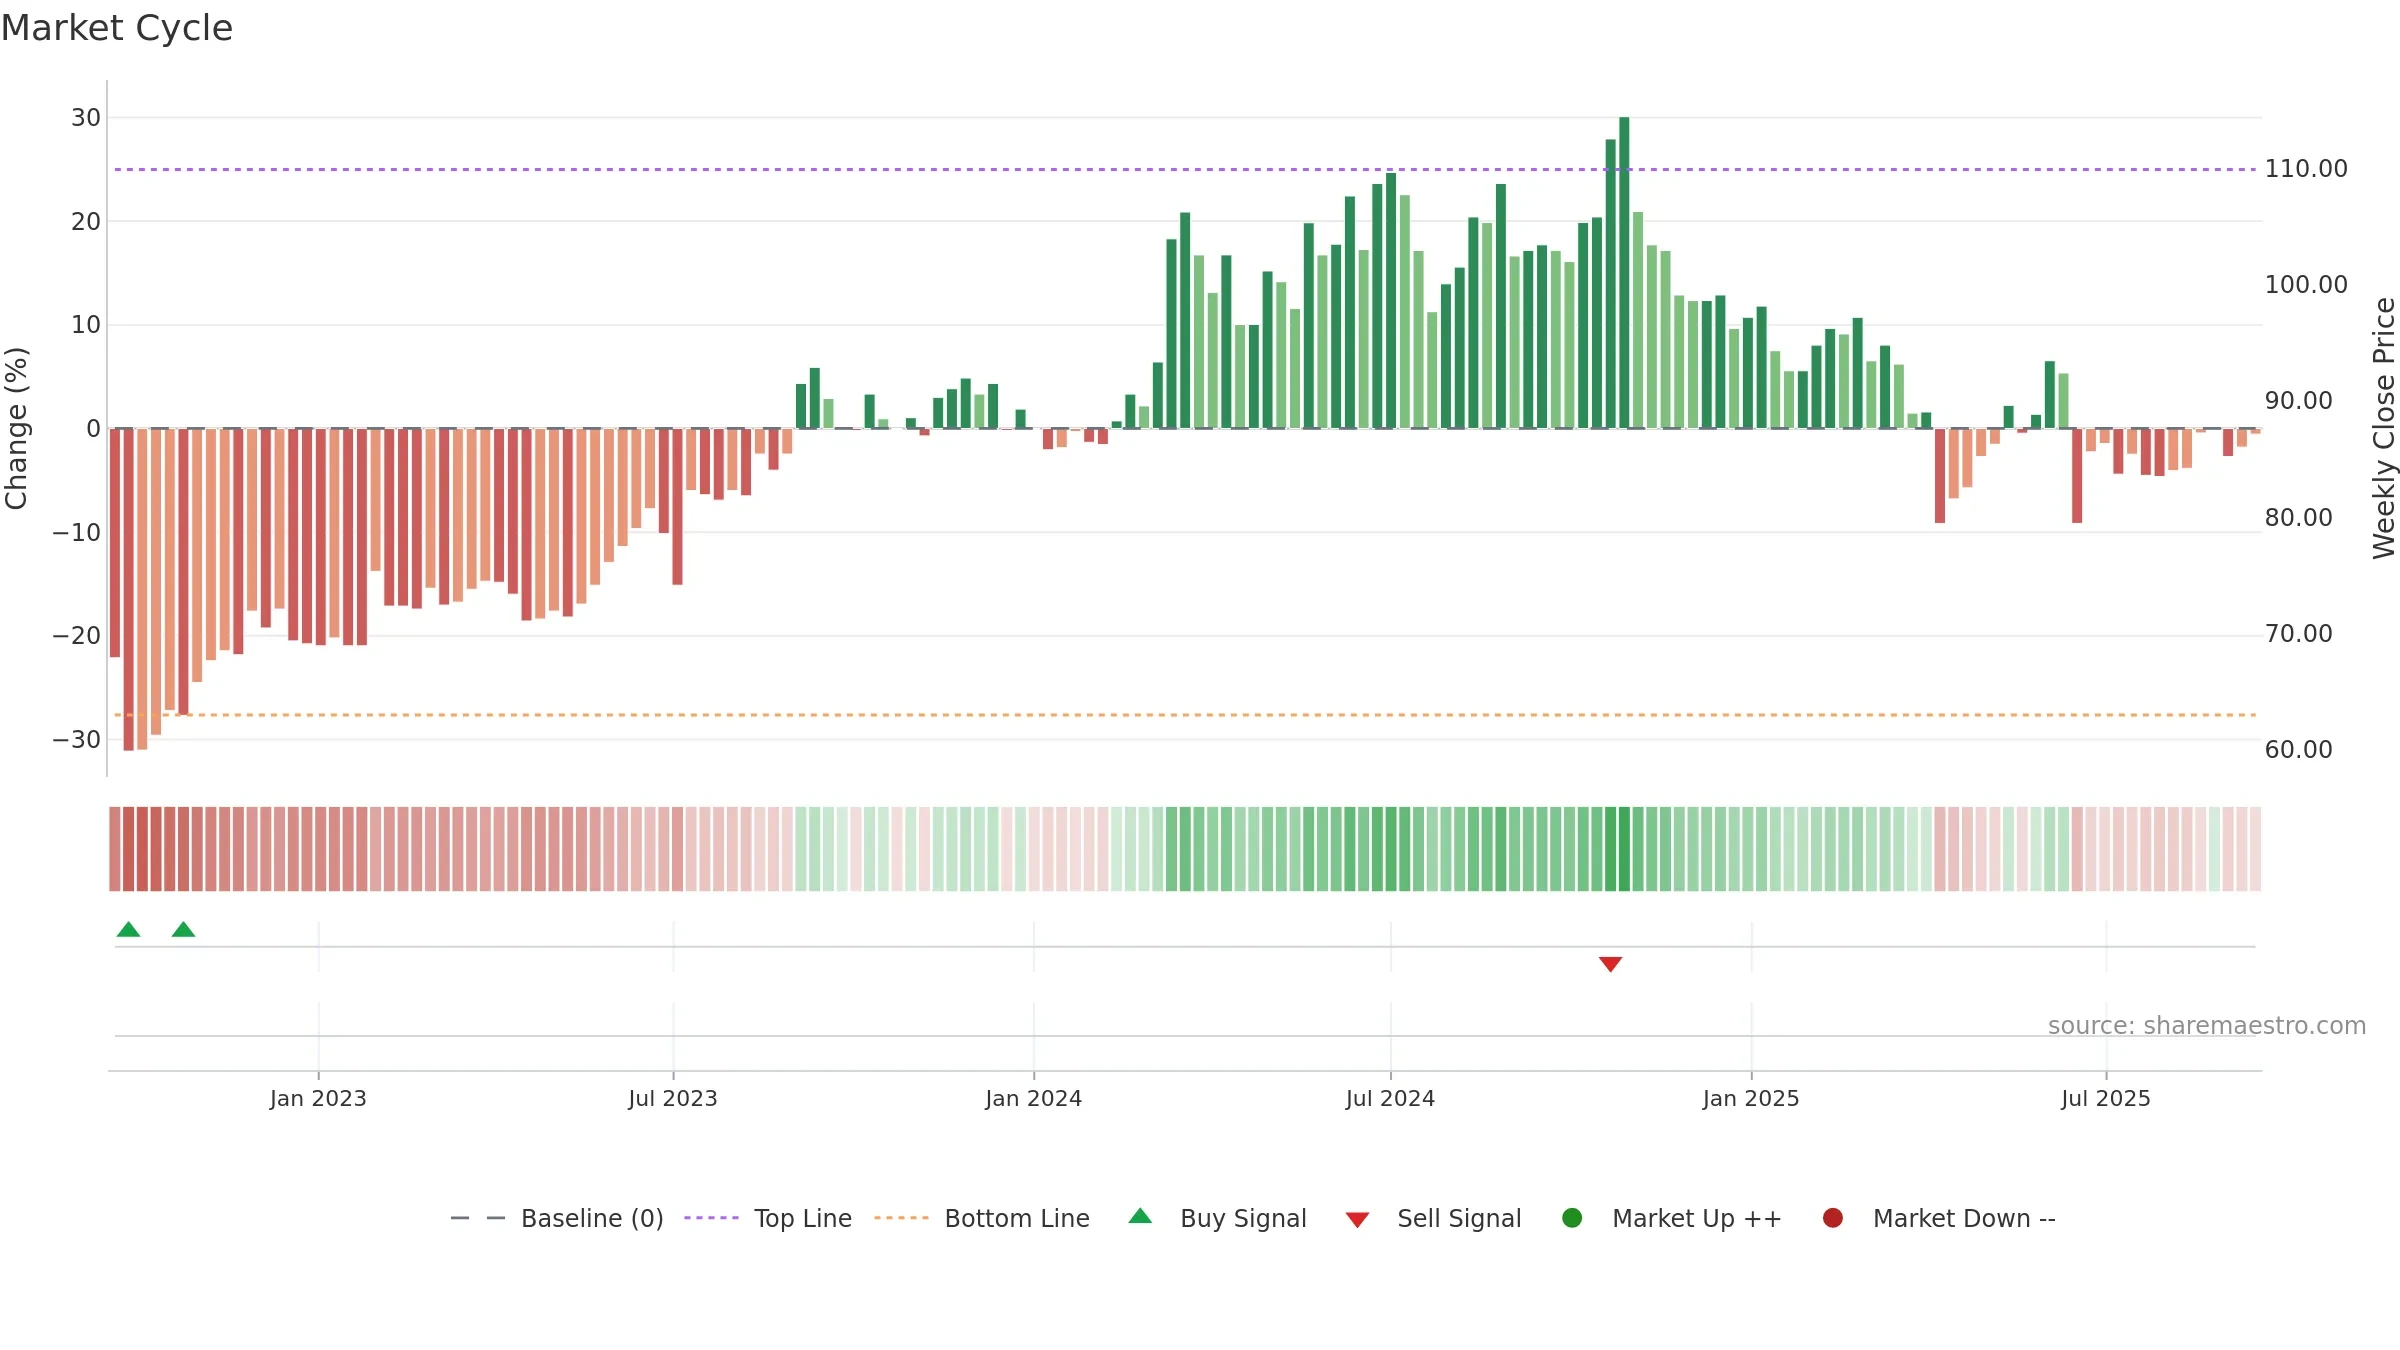Toggle Baseline (0) legend entry
The image size is (2400, 1350).
[x=557, y=1218]
